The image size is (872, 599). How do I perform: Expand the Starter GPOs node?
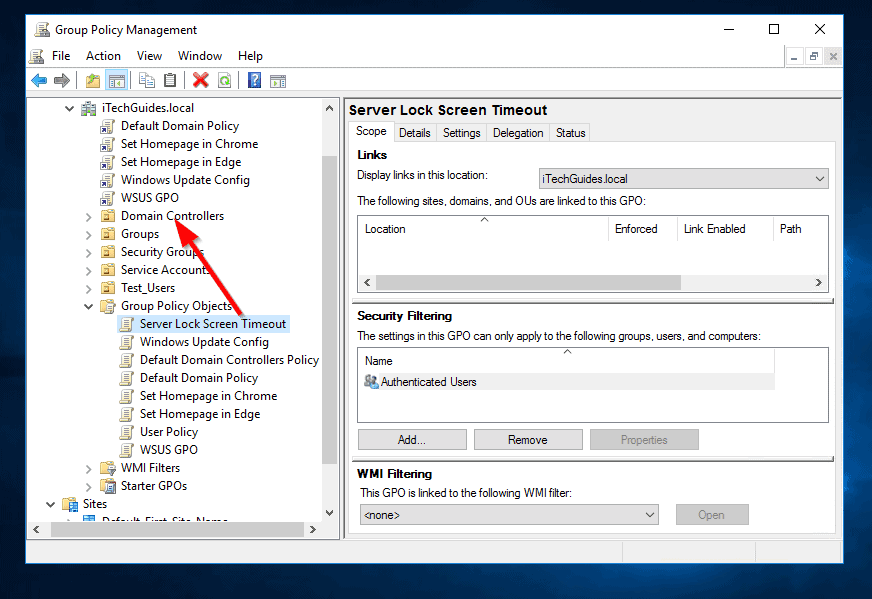coord(88,487)
